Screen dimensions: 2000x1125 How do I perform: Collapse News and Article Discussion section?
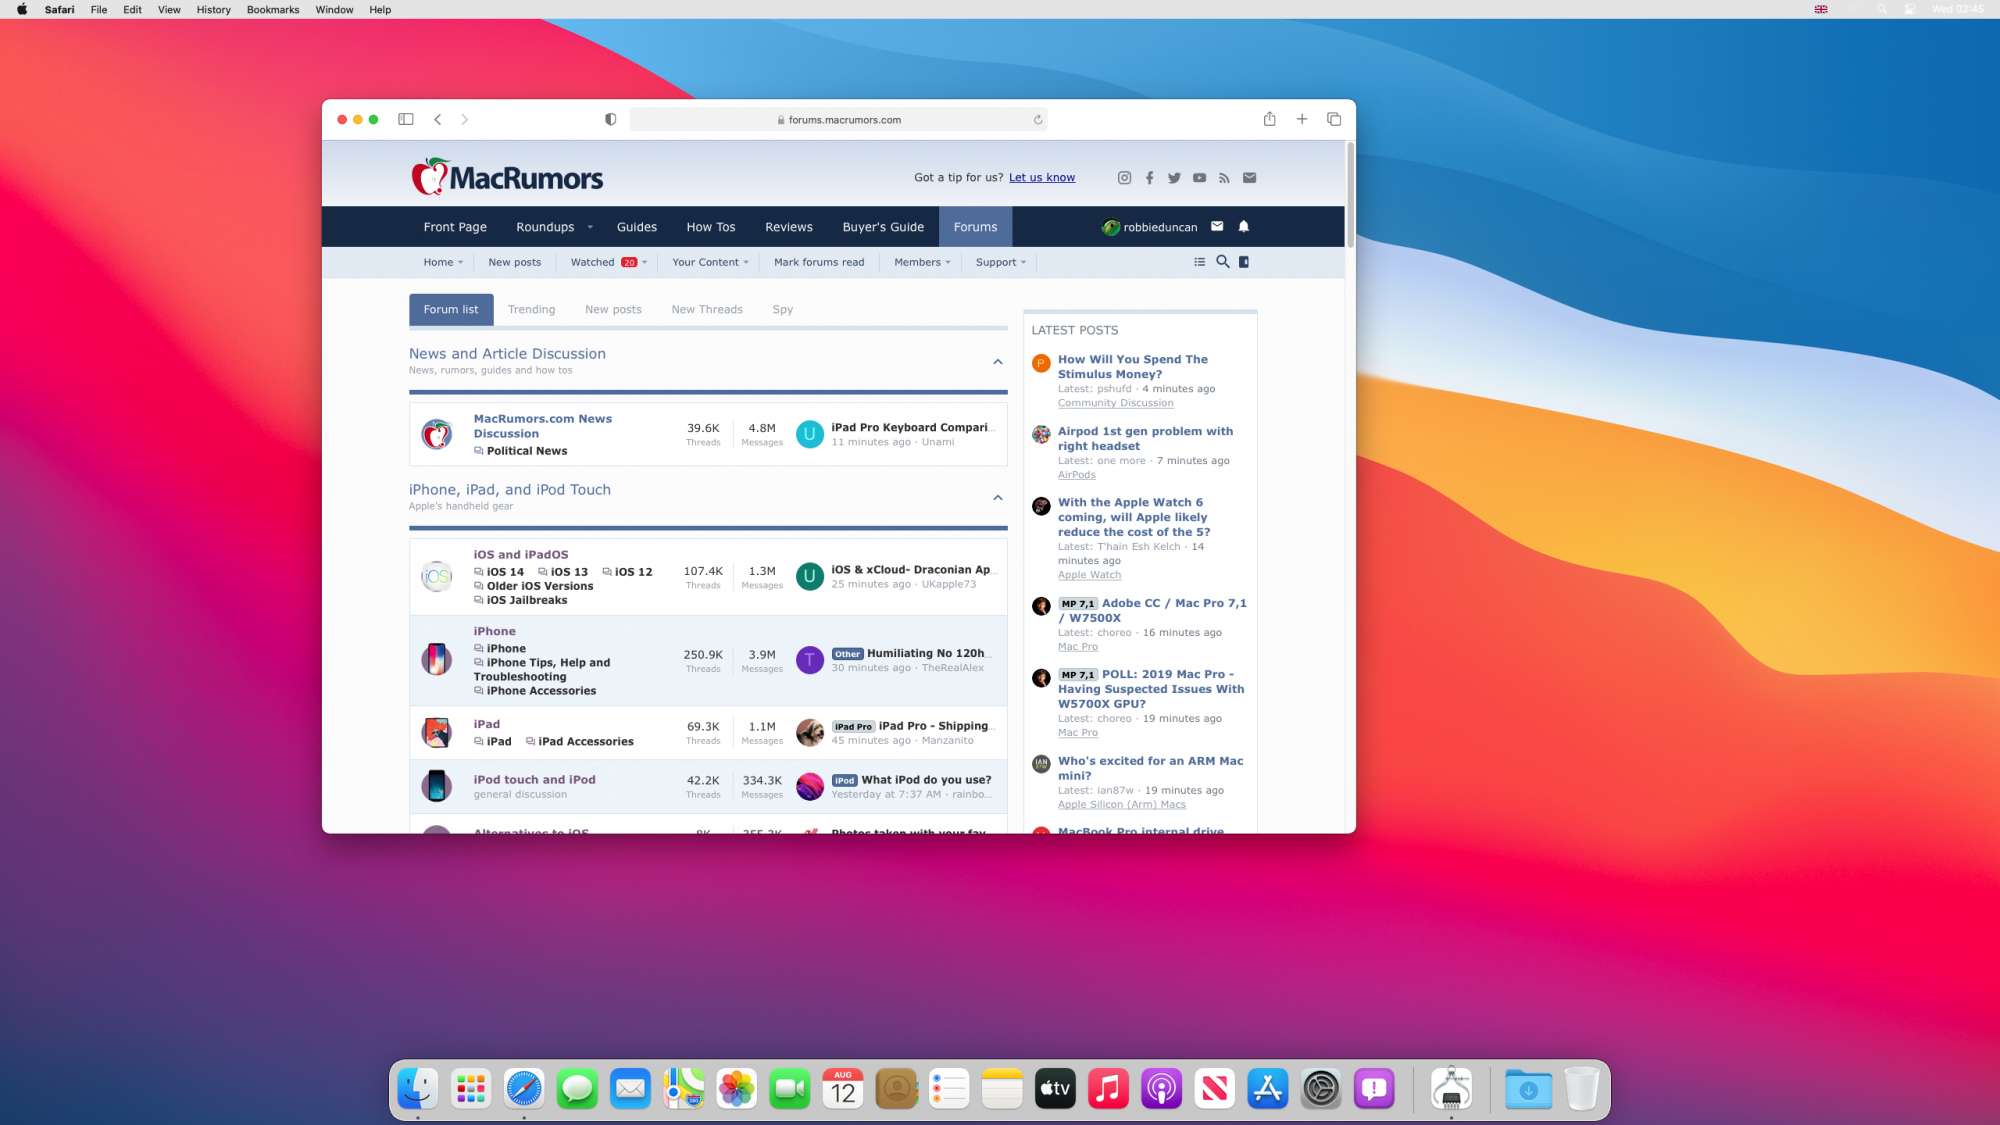(x=997, y=361)
